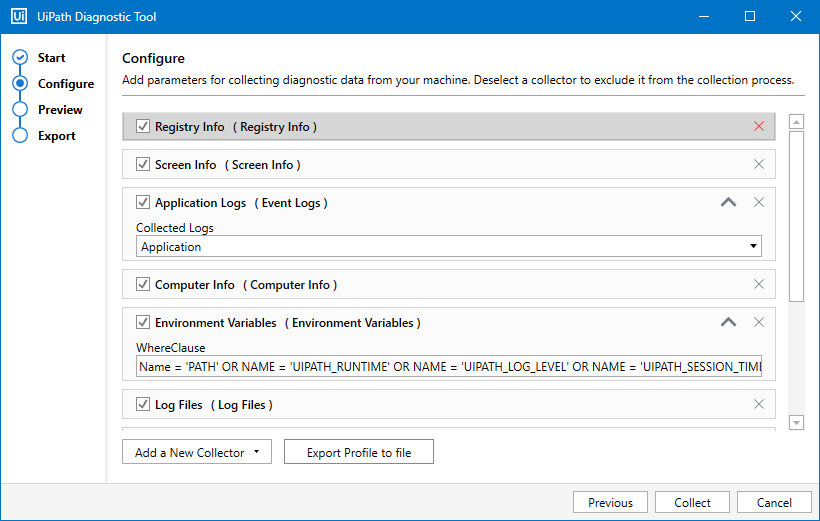Viewport: 820px width, 521px height.
Task: Click Export Profile to file
Action: (x=358, y=452)
